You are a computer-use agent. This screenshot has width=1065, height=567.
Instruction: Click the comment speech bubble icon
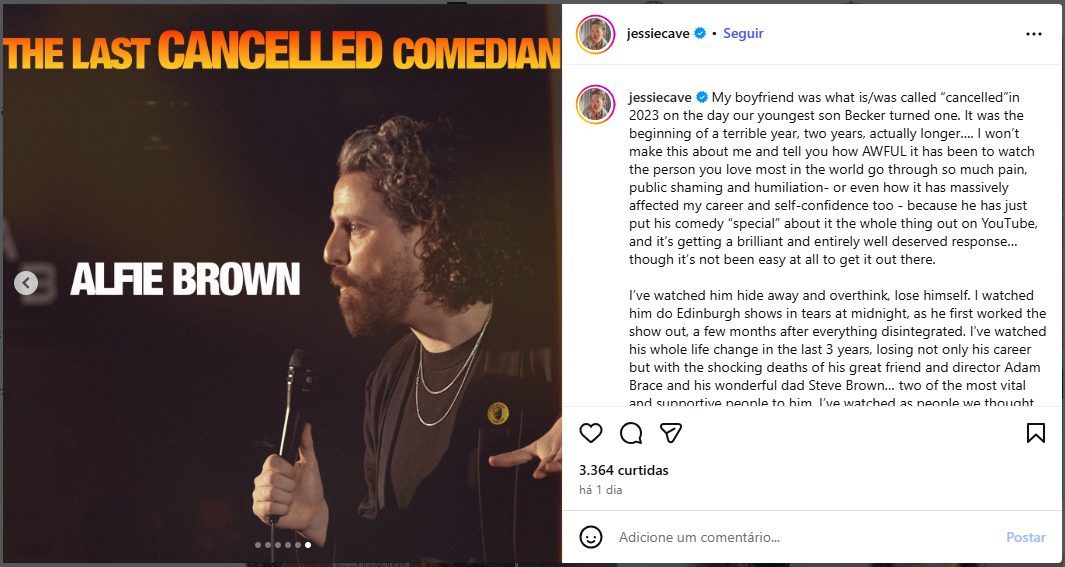pyautogui.click(x=631, y=433)
